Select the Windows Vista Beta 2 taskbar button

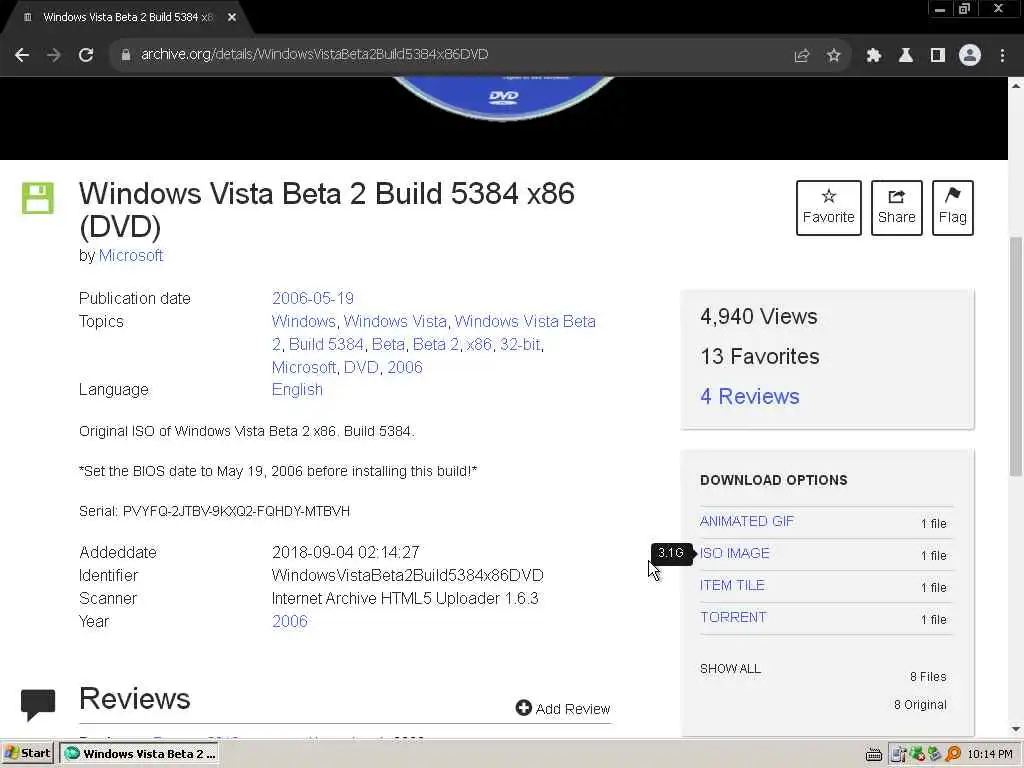(139, 754)
